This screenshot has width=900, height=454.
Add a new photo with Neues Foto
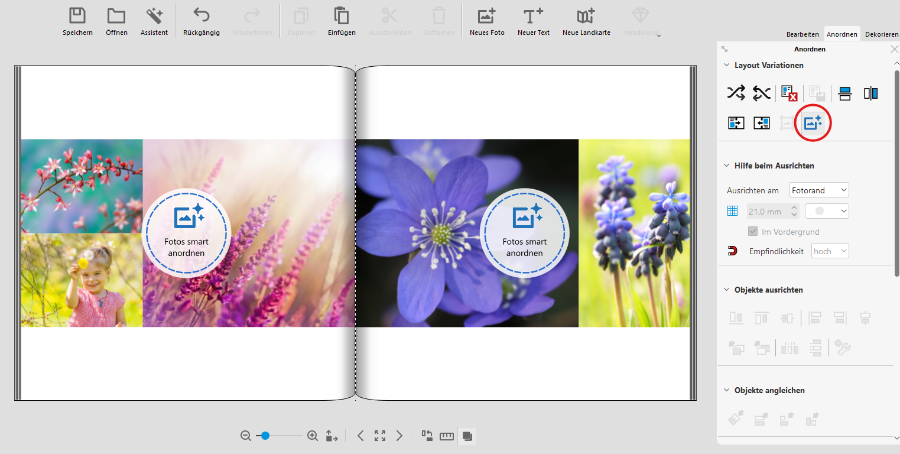point(486,17)
